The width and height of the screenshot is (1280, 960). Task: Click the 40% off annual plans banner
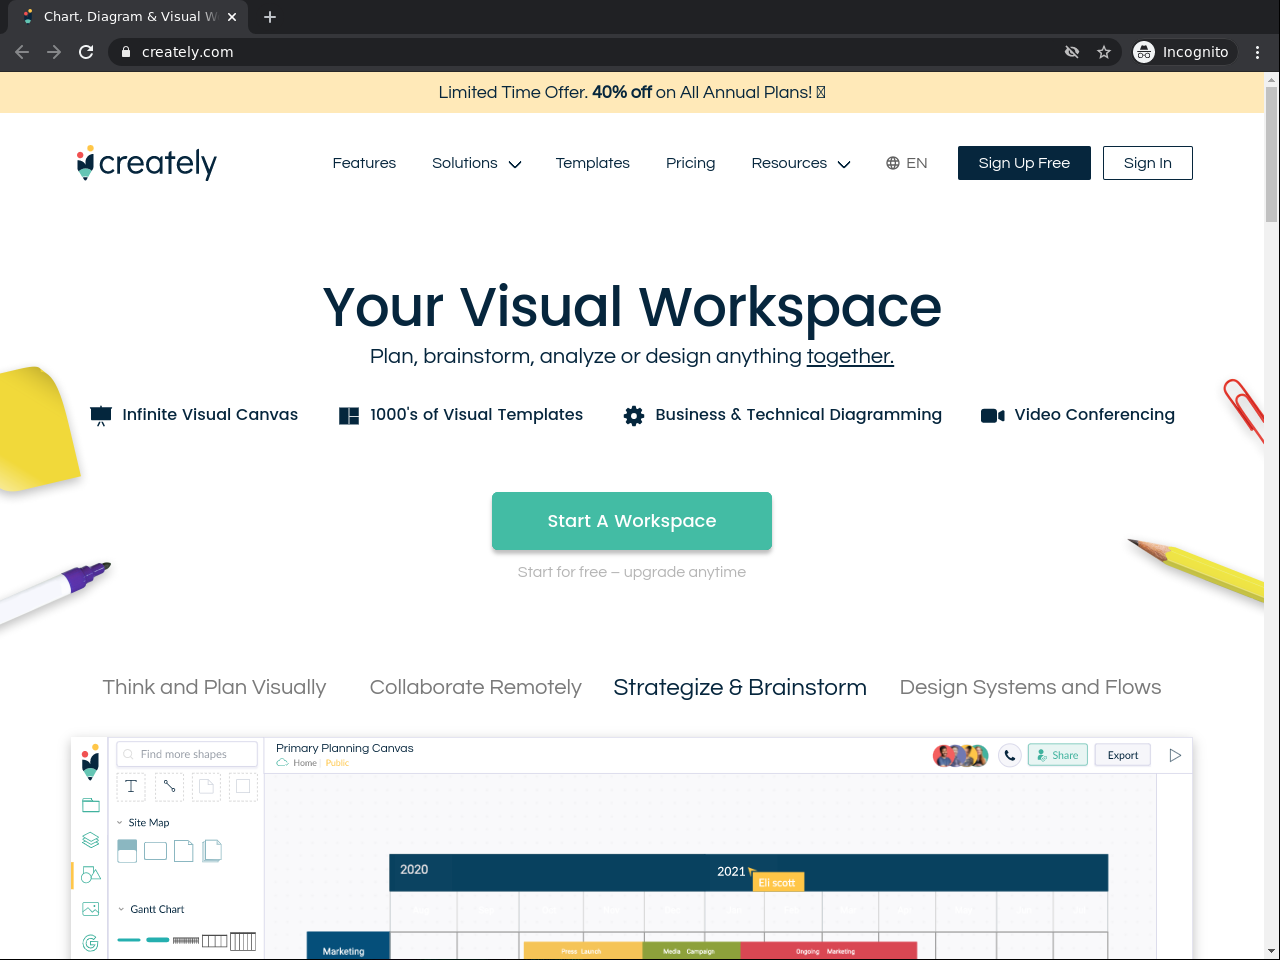tap(632, 92)
